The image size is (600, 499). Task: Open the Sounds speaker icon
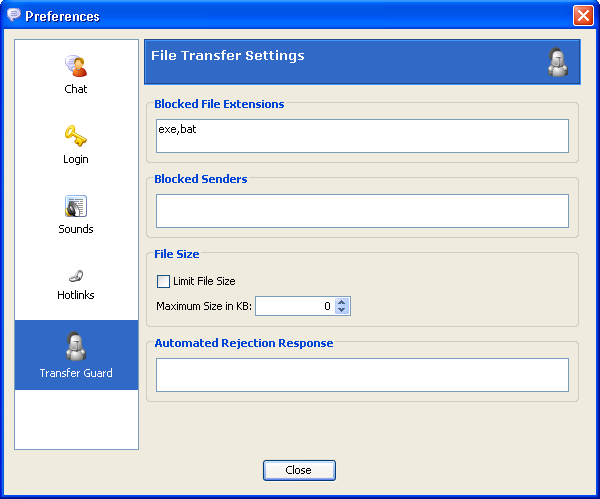coord(76,206)
